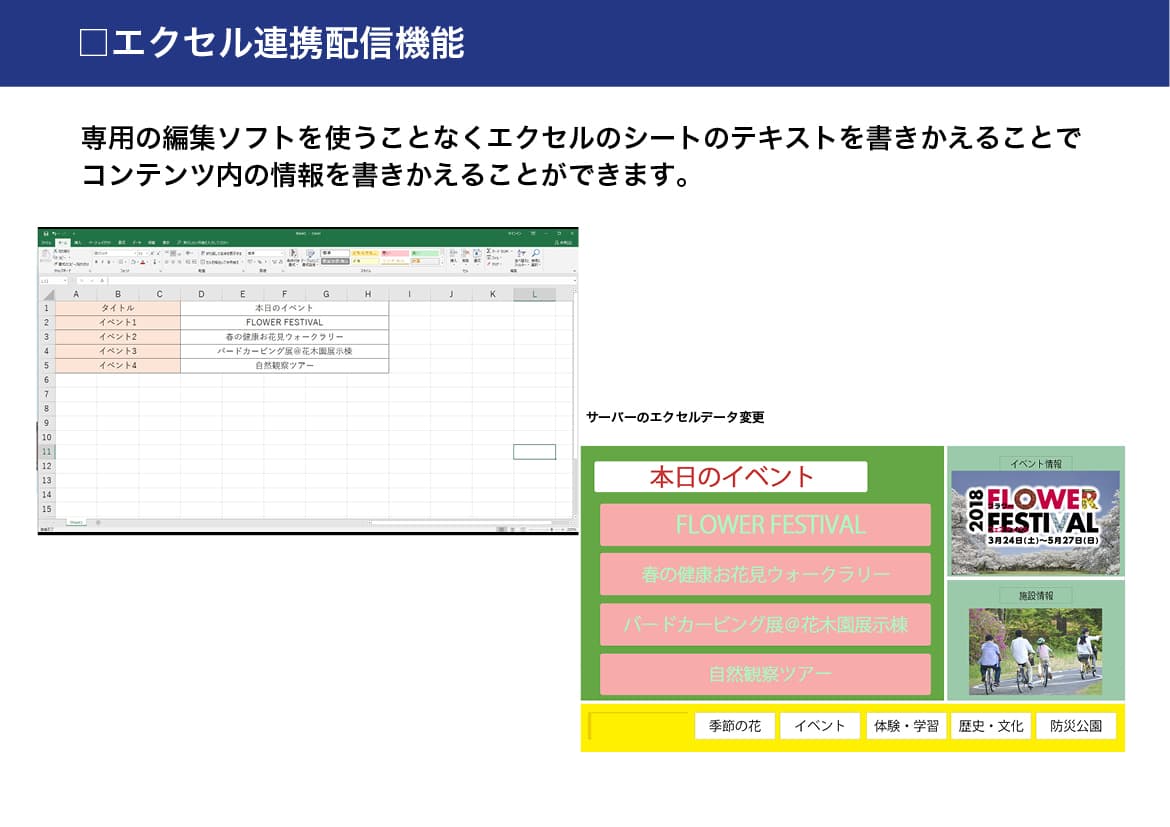Viewport: 1170px width, 827px height.
Task: Click cell containing バードカービング展@花木園展示棟 in spreadsheet
Action: pyautogui.click(x=284, y=351)
